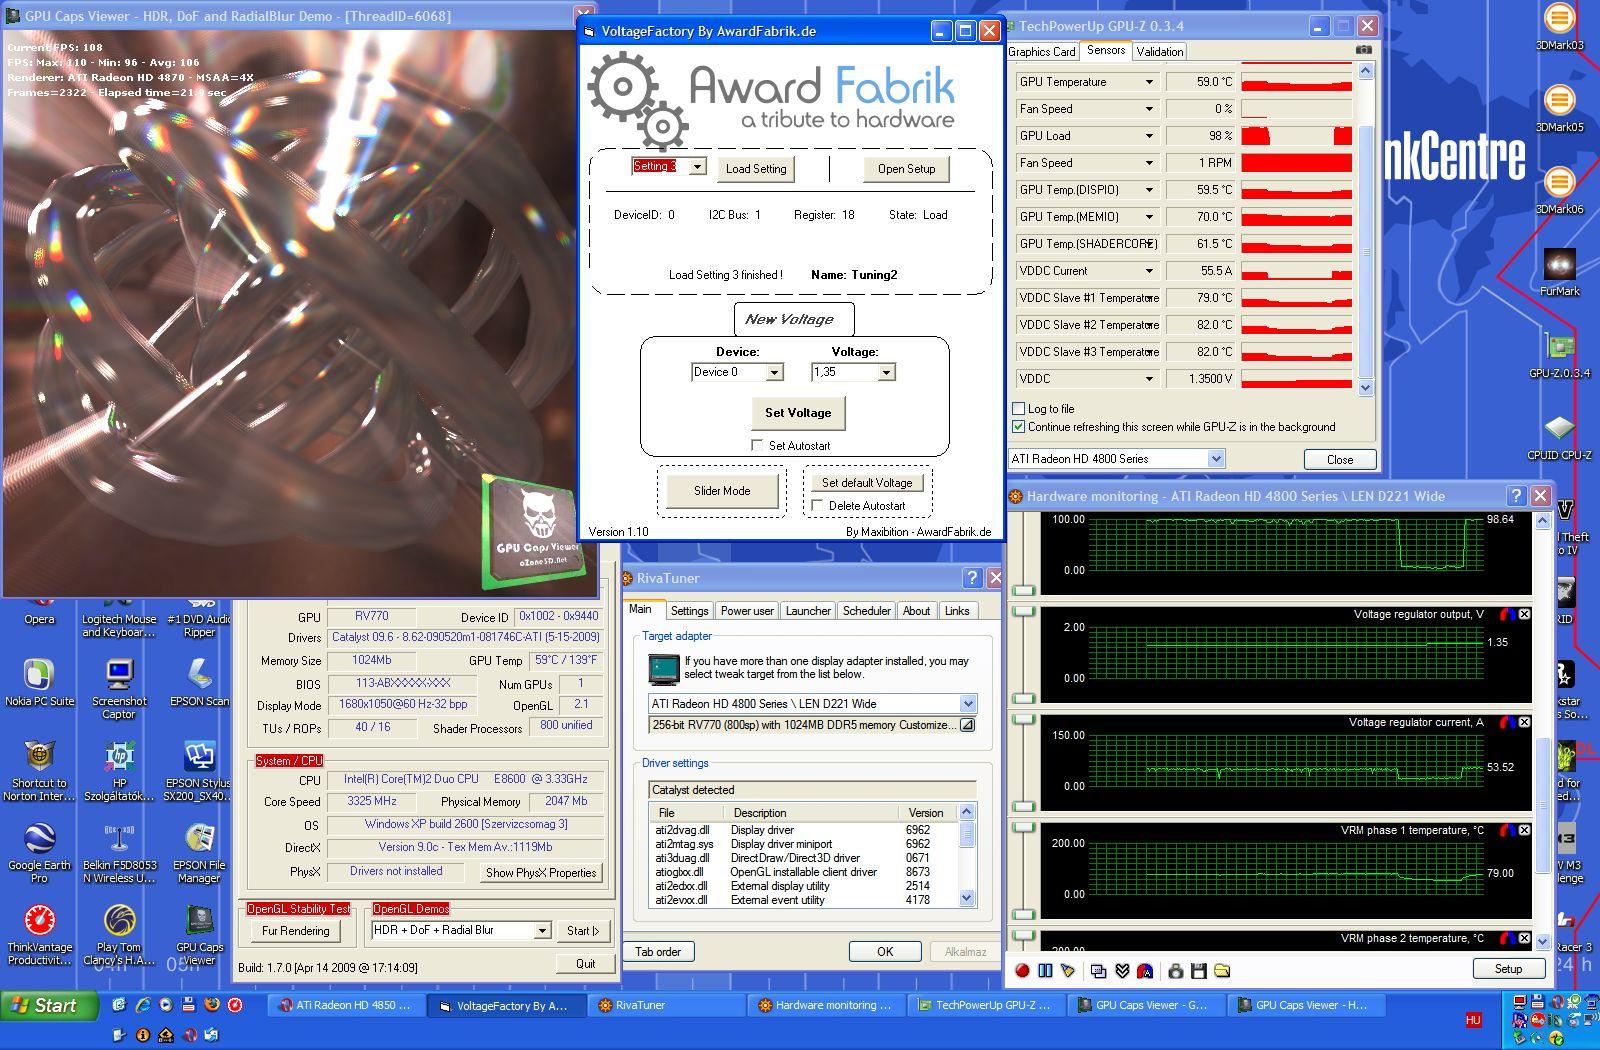Click the red record button in Hardware monitoring toolbar
This screenshot has height=1050, width=1600.
[1022, 970]
